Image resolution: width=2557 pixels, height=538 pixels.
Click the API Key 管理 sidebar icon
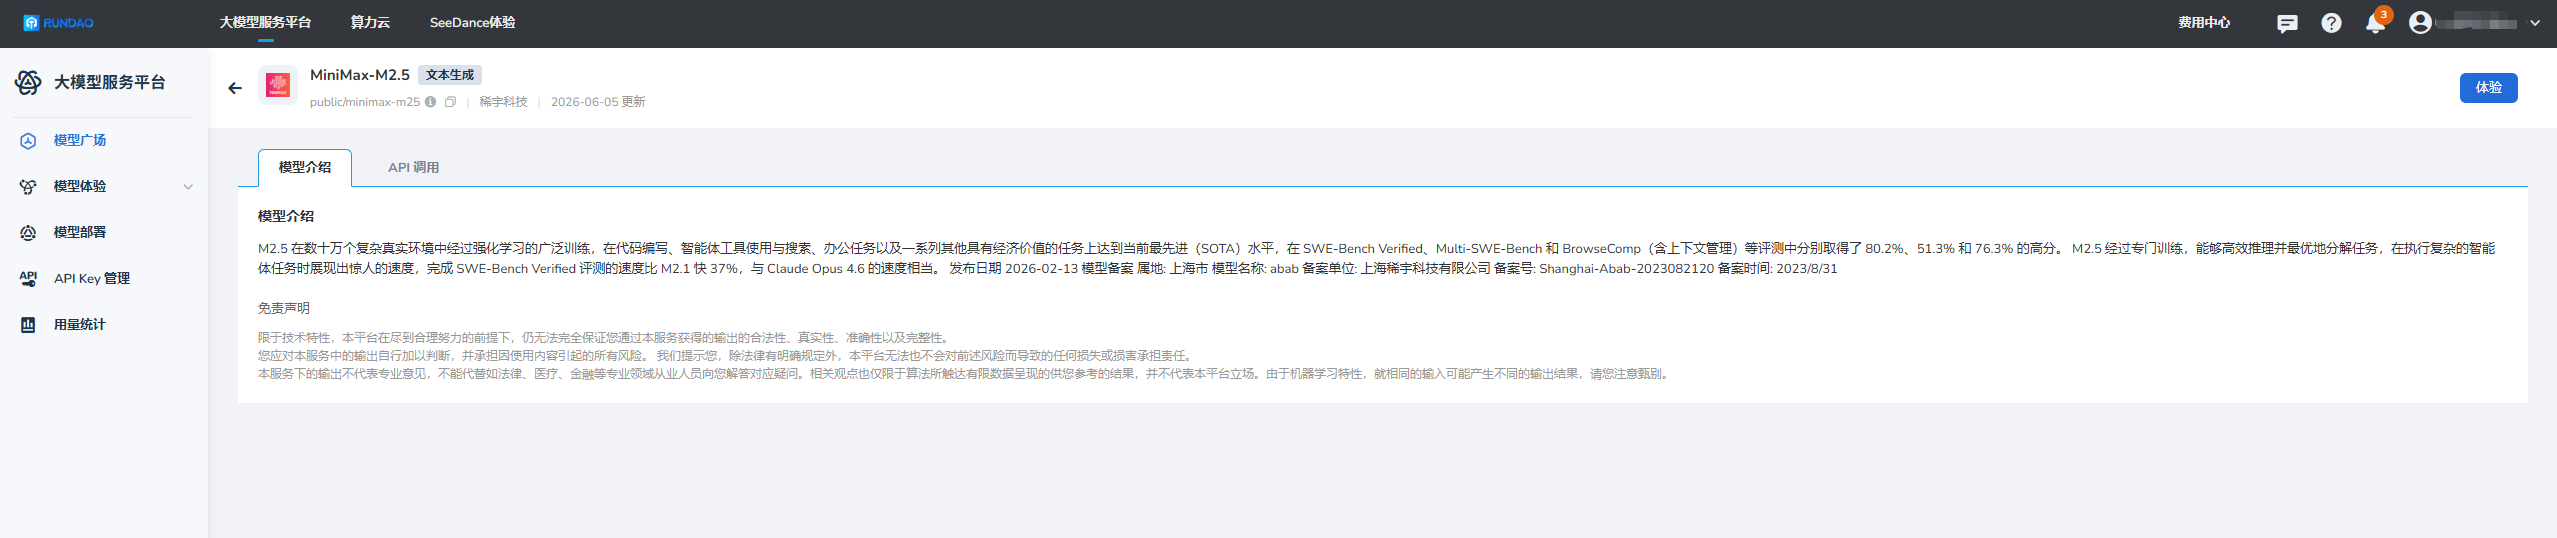[x=28, y=279]
